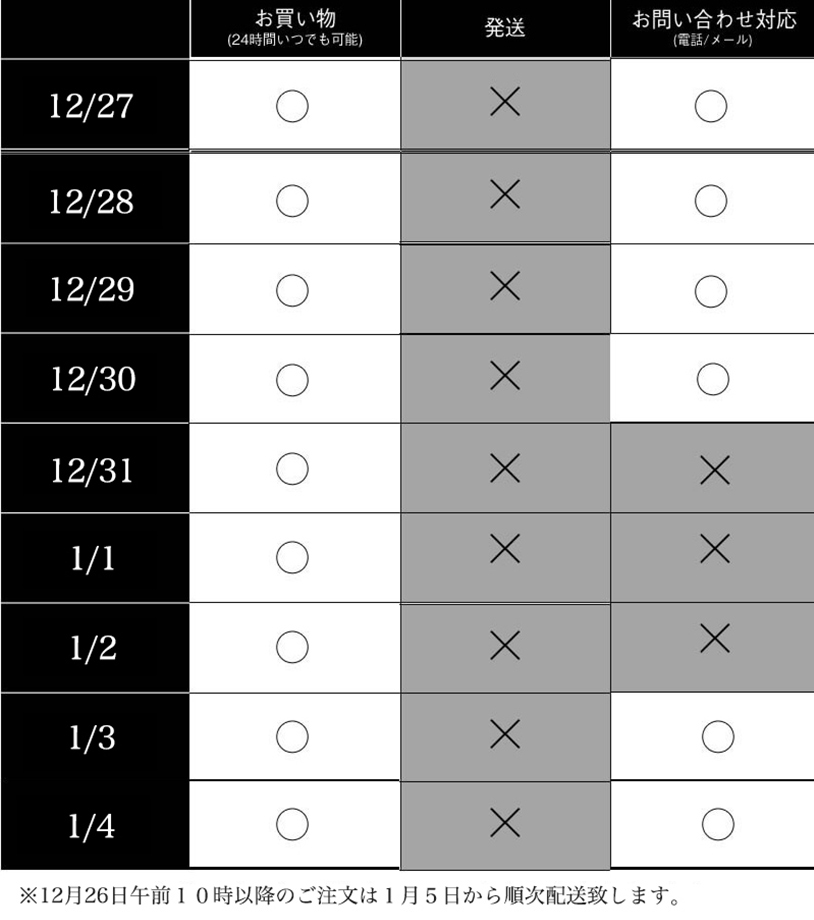Click the inquiry support circle for 12/27
Image resolution: width=814 pixels, height=920 pixels.
710,106
